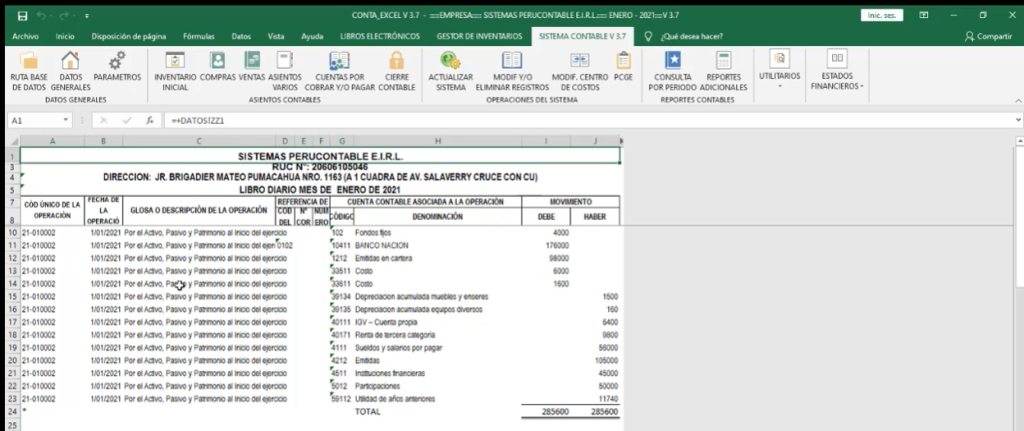
Task: Open Gestor de Inventarios tab
Action: pos(479,37)
